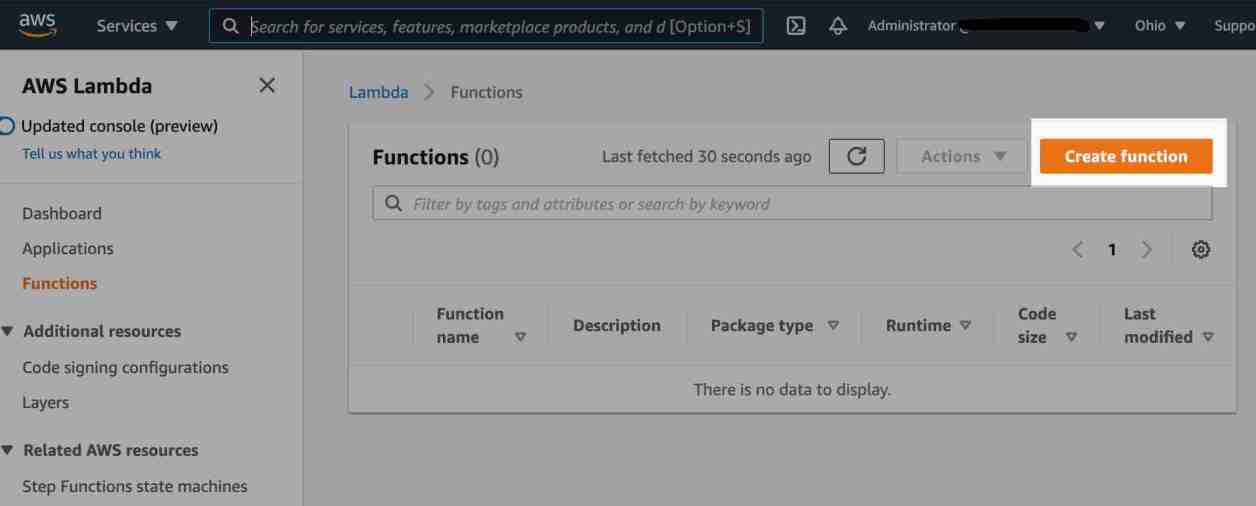Click the search magnifier icon in filter field
Screen dimensions: 1256x506
pyautogui.click(x=393, y=204)
